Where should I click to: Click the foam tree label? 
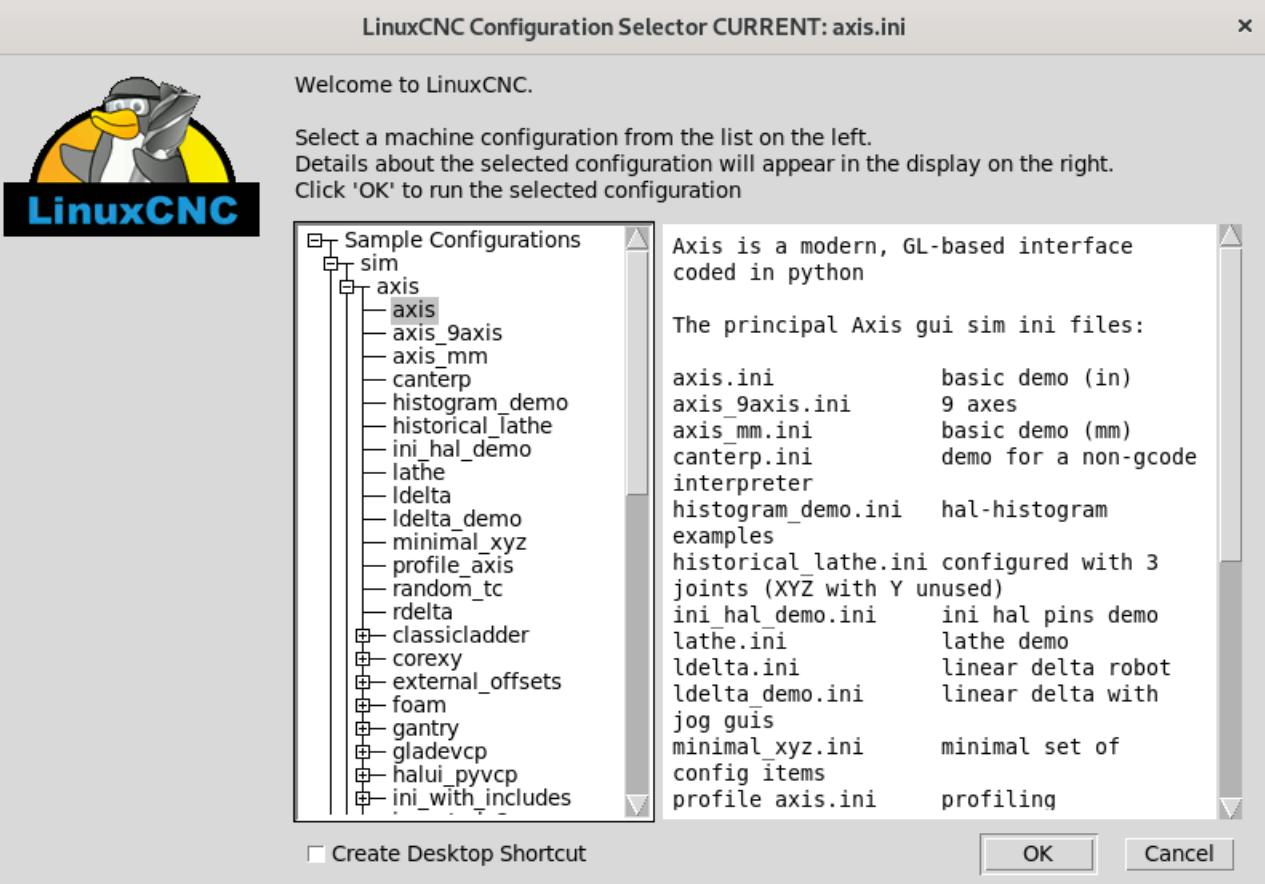pos(419,705)
